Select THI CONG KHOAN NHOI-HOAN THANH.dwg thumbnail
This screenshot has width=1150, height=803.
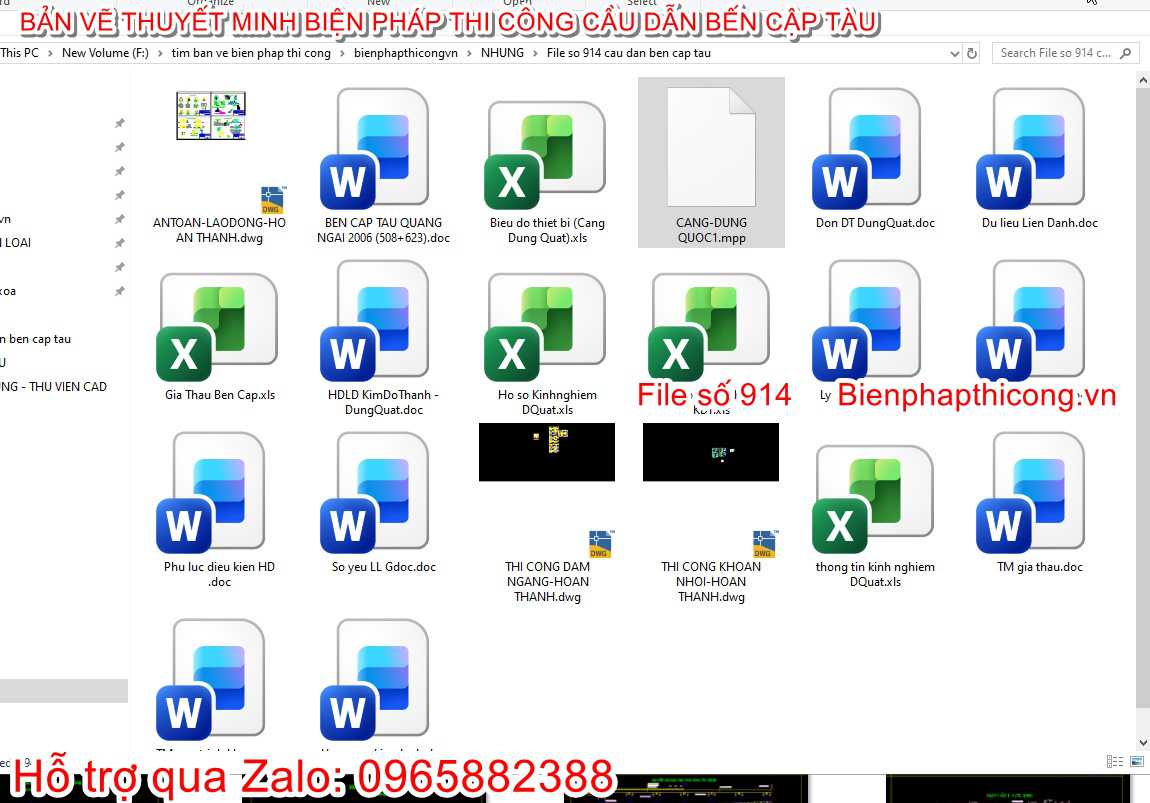(711, 452)
